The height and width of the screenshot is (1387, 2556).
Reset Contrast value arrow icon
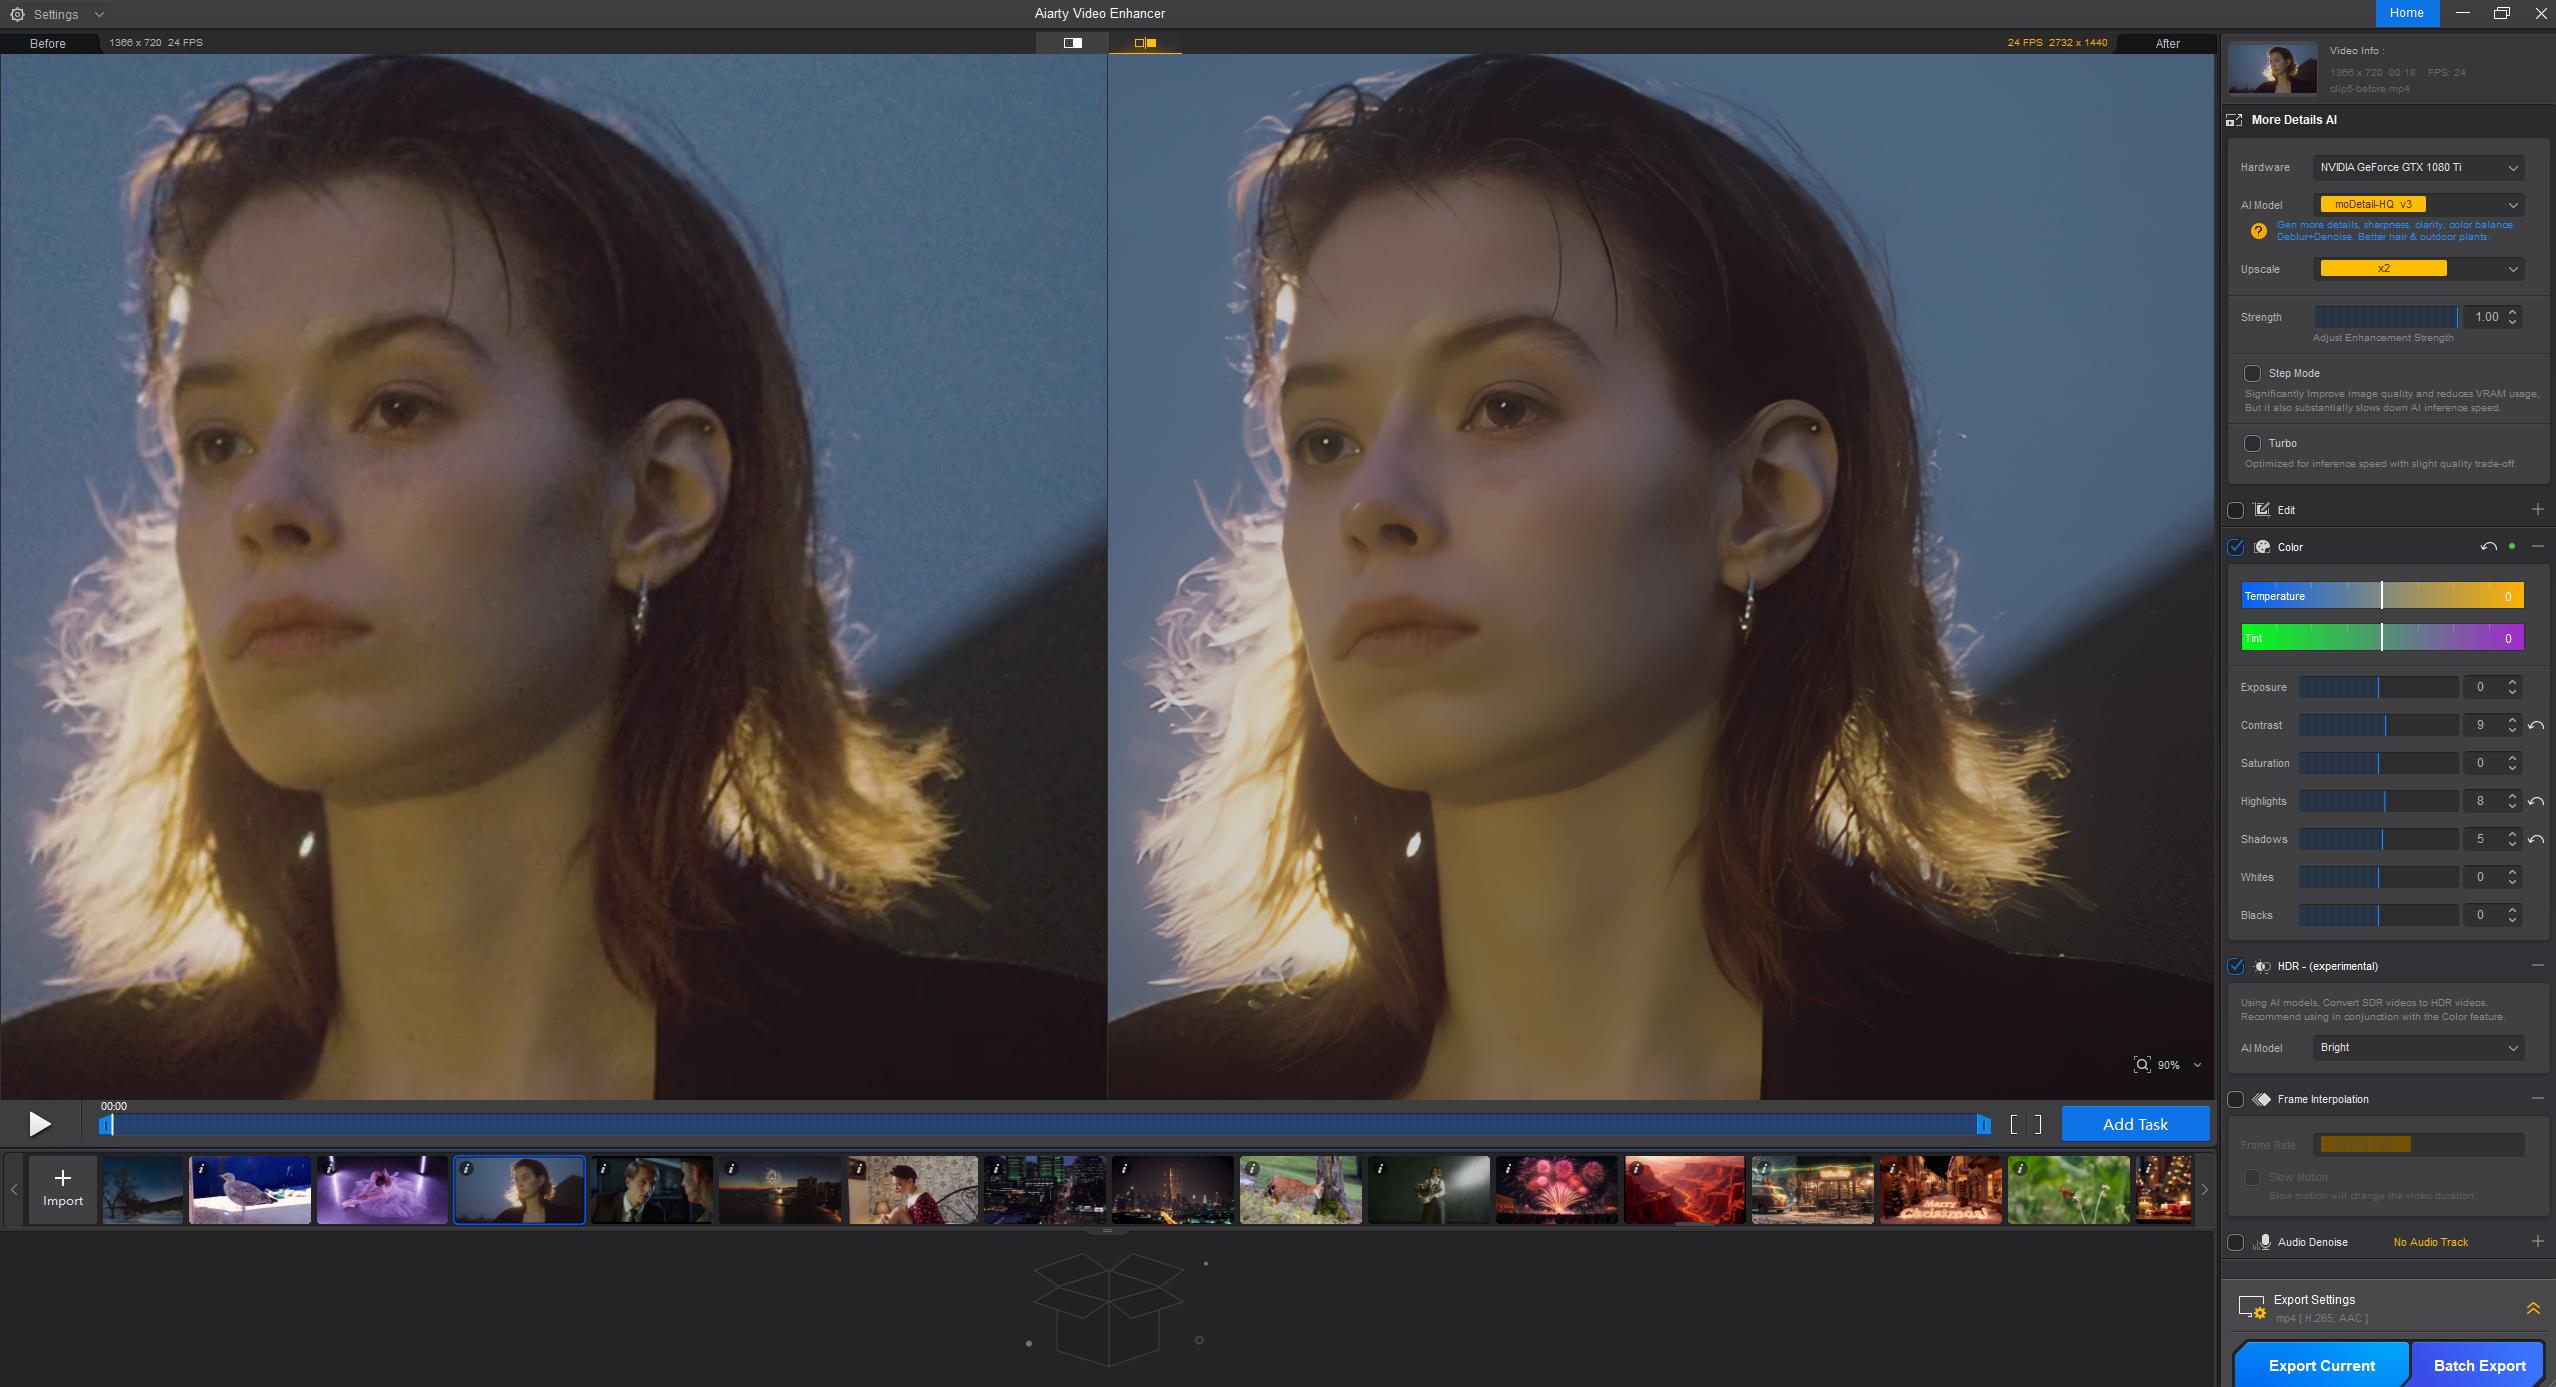(2536, 725)
